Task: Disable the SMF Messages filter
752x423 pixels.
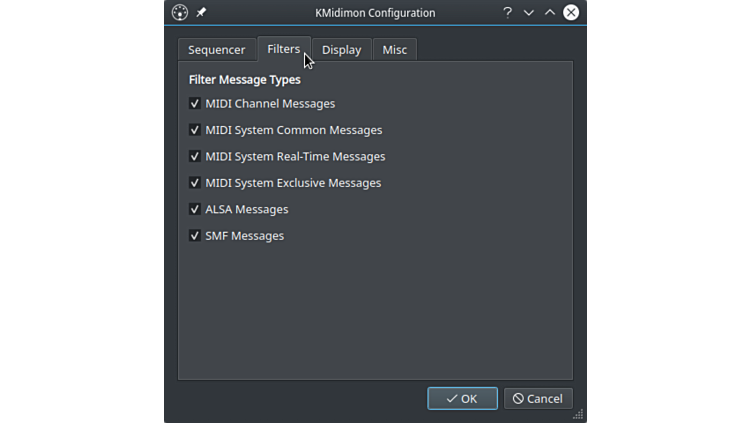Action: point(195,236)
